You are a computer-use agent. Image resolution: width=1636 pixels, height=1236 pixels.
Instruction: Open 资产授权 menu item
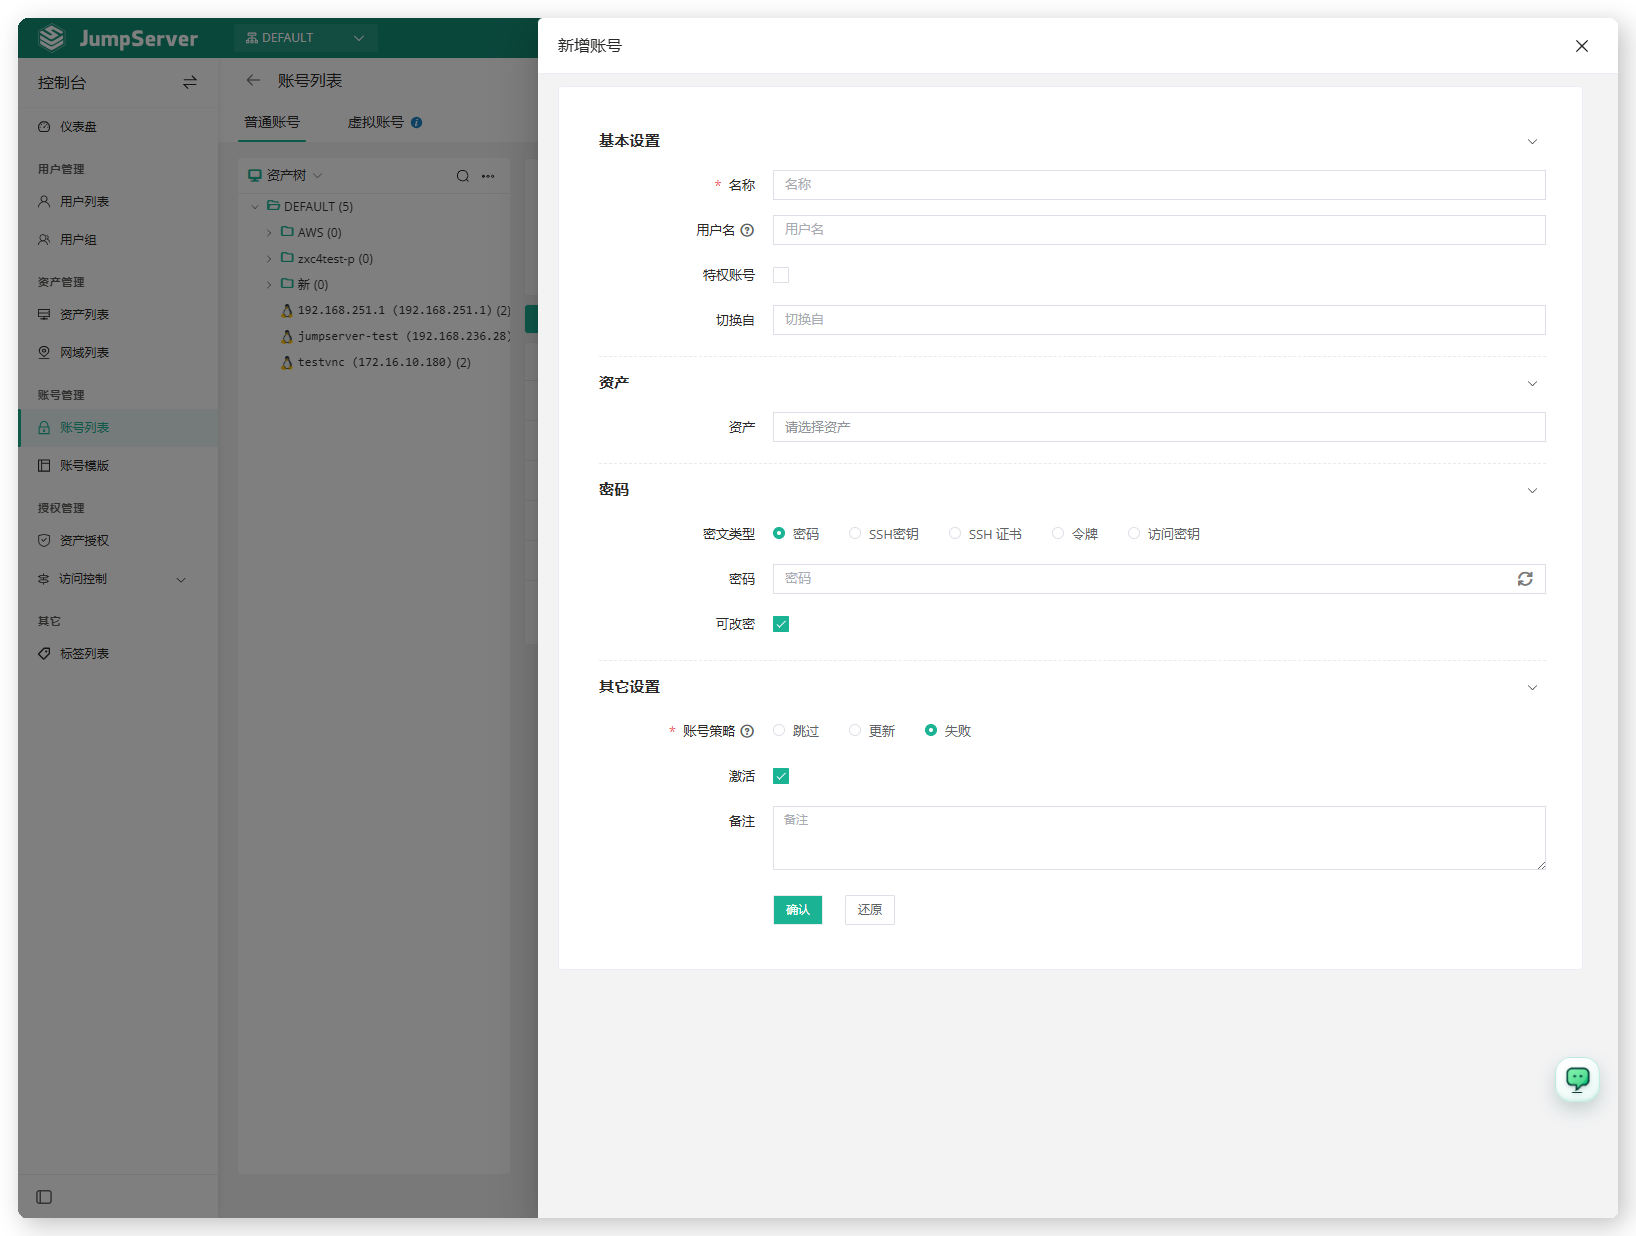[118, 540]
